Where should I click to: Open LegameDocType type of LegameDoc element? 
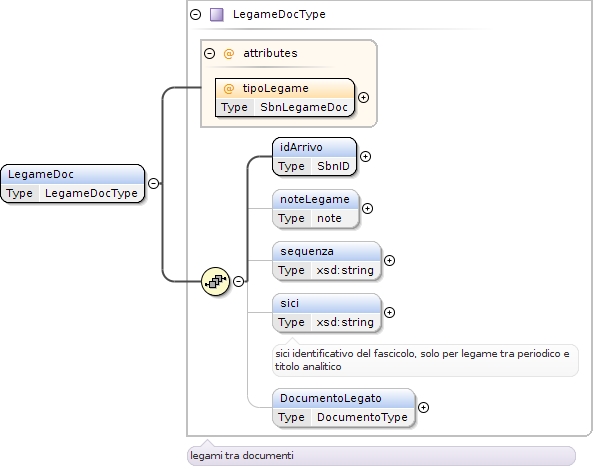pos(91,193)
